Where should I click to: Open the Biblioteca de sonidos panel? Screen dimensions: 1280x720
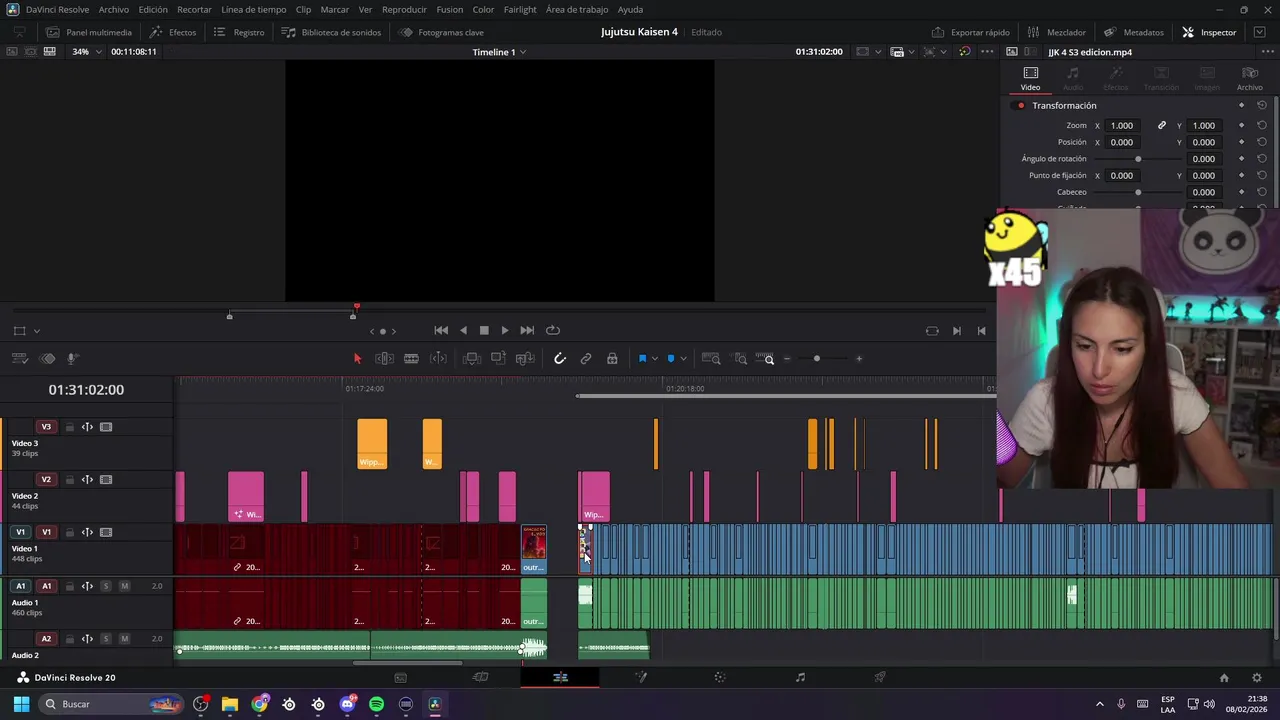[331, 32]
